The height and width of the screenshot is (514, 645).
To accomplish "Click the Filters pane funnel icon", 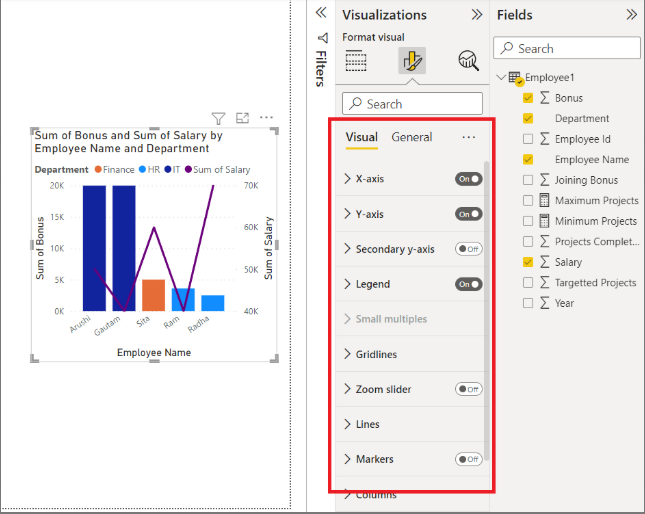I will pyautogui.click(x=323, y=38).
